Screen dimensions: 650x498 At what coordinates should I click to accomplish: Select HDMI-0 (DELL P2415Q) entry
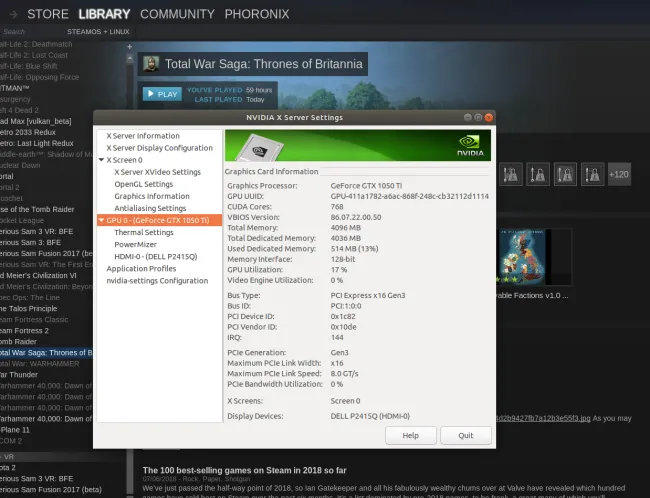coord(156,256)
